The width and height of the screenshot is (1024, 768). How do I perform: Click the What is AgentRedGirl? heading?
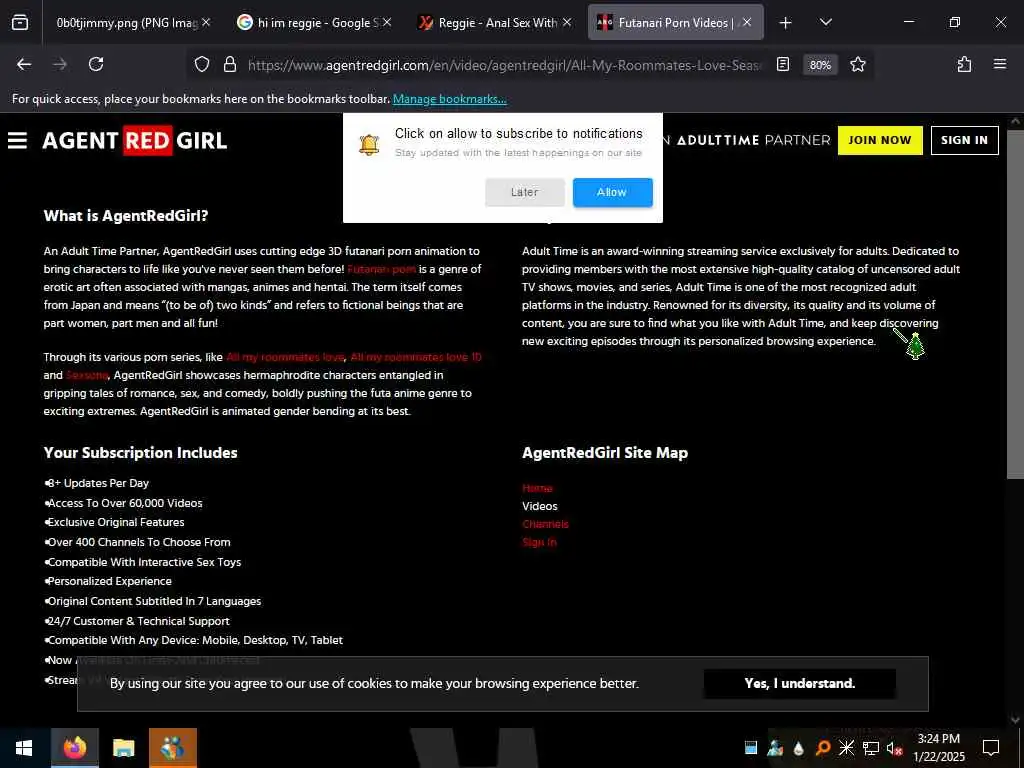(125, 216)
